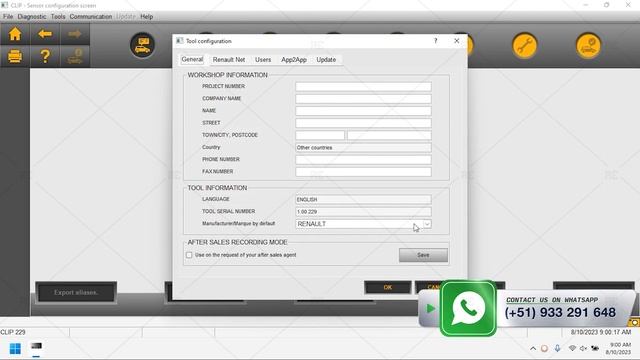The width and height of the screenshot is (640, 360).
Task: Open the wrench repair icon
Action: tap(524, 45)
